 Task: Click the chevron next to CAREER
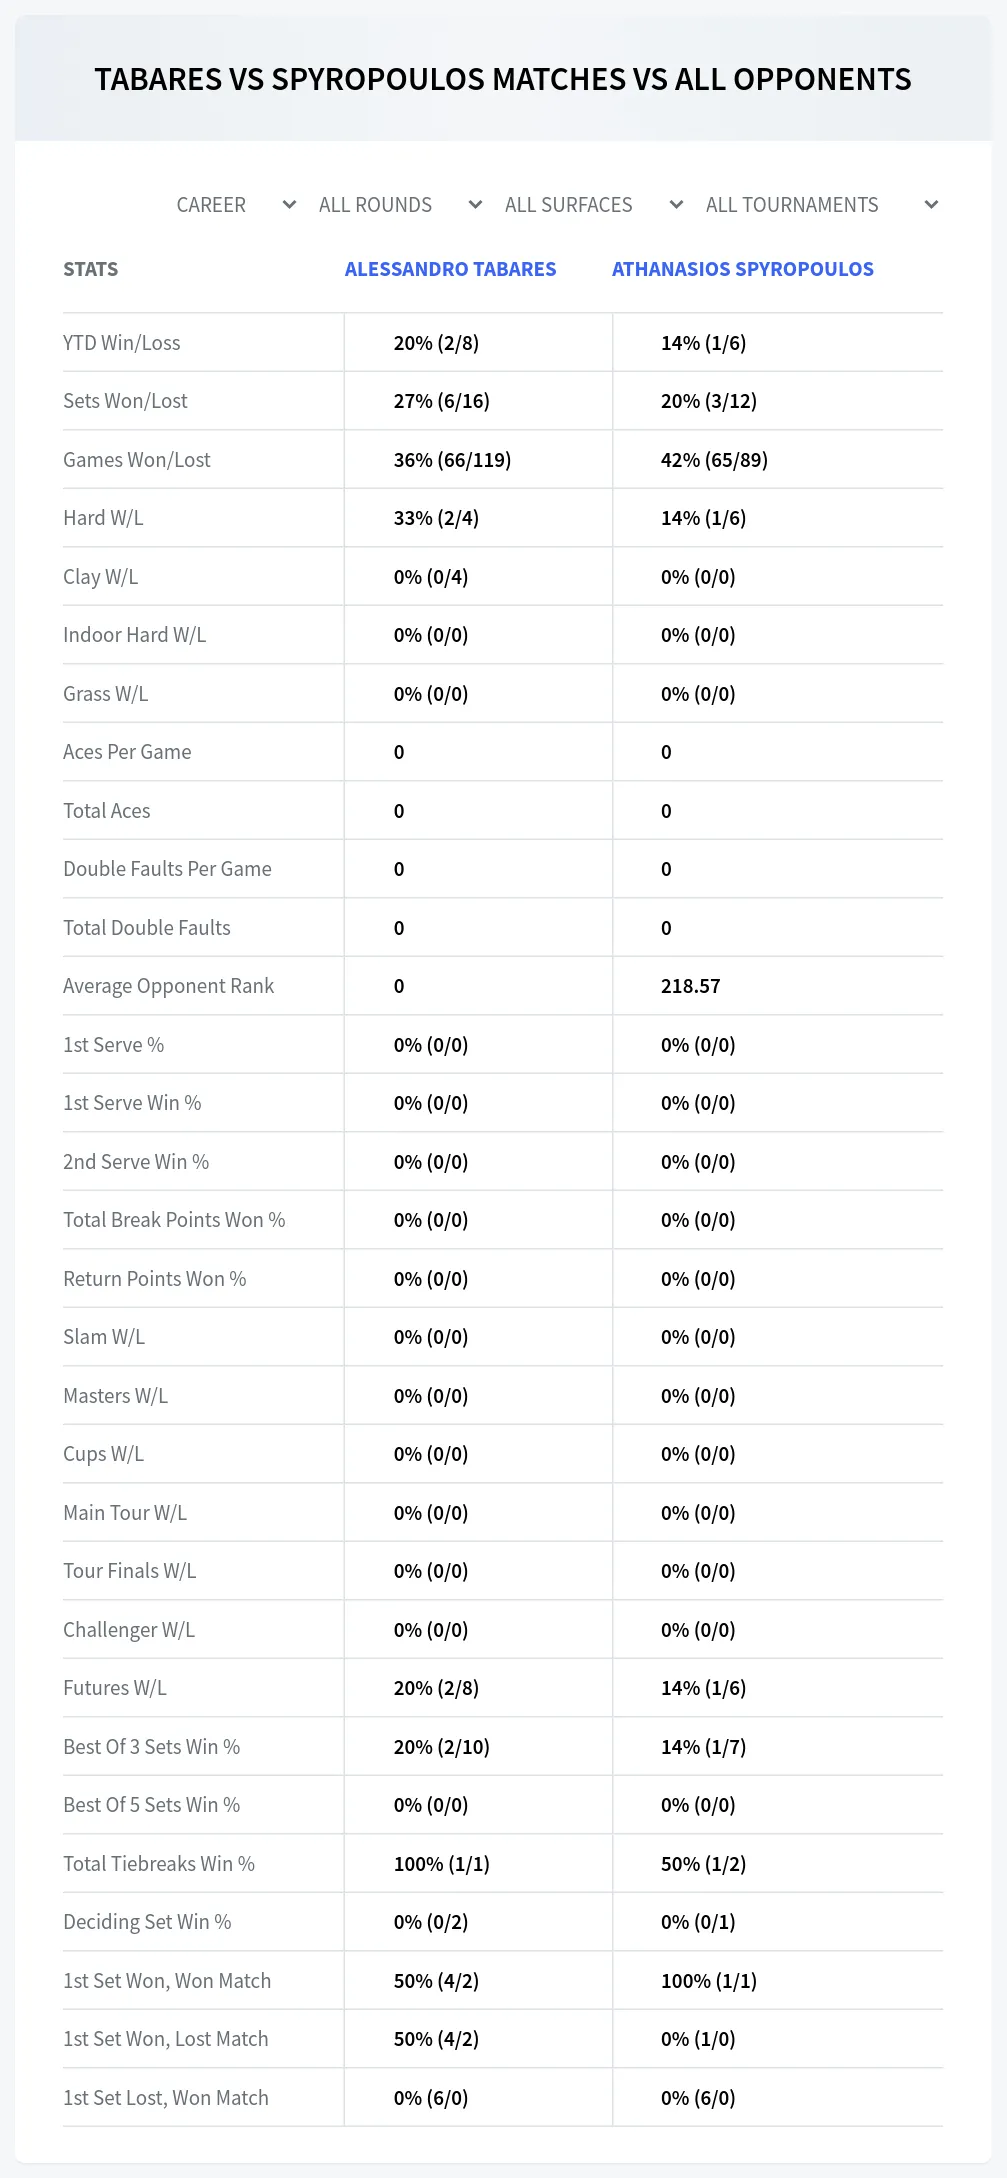(290, 205)
